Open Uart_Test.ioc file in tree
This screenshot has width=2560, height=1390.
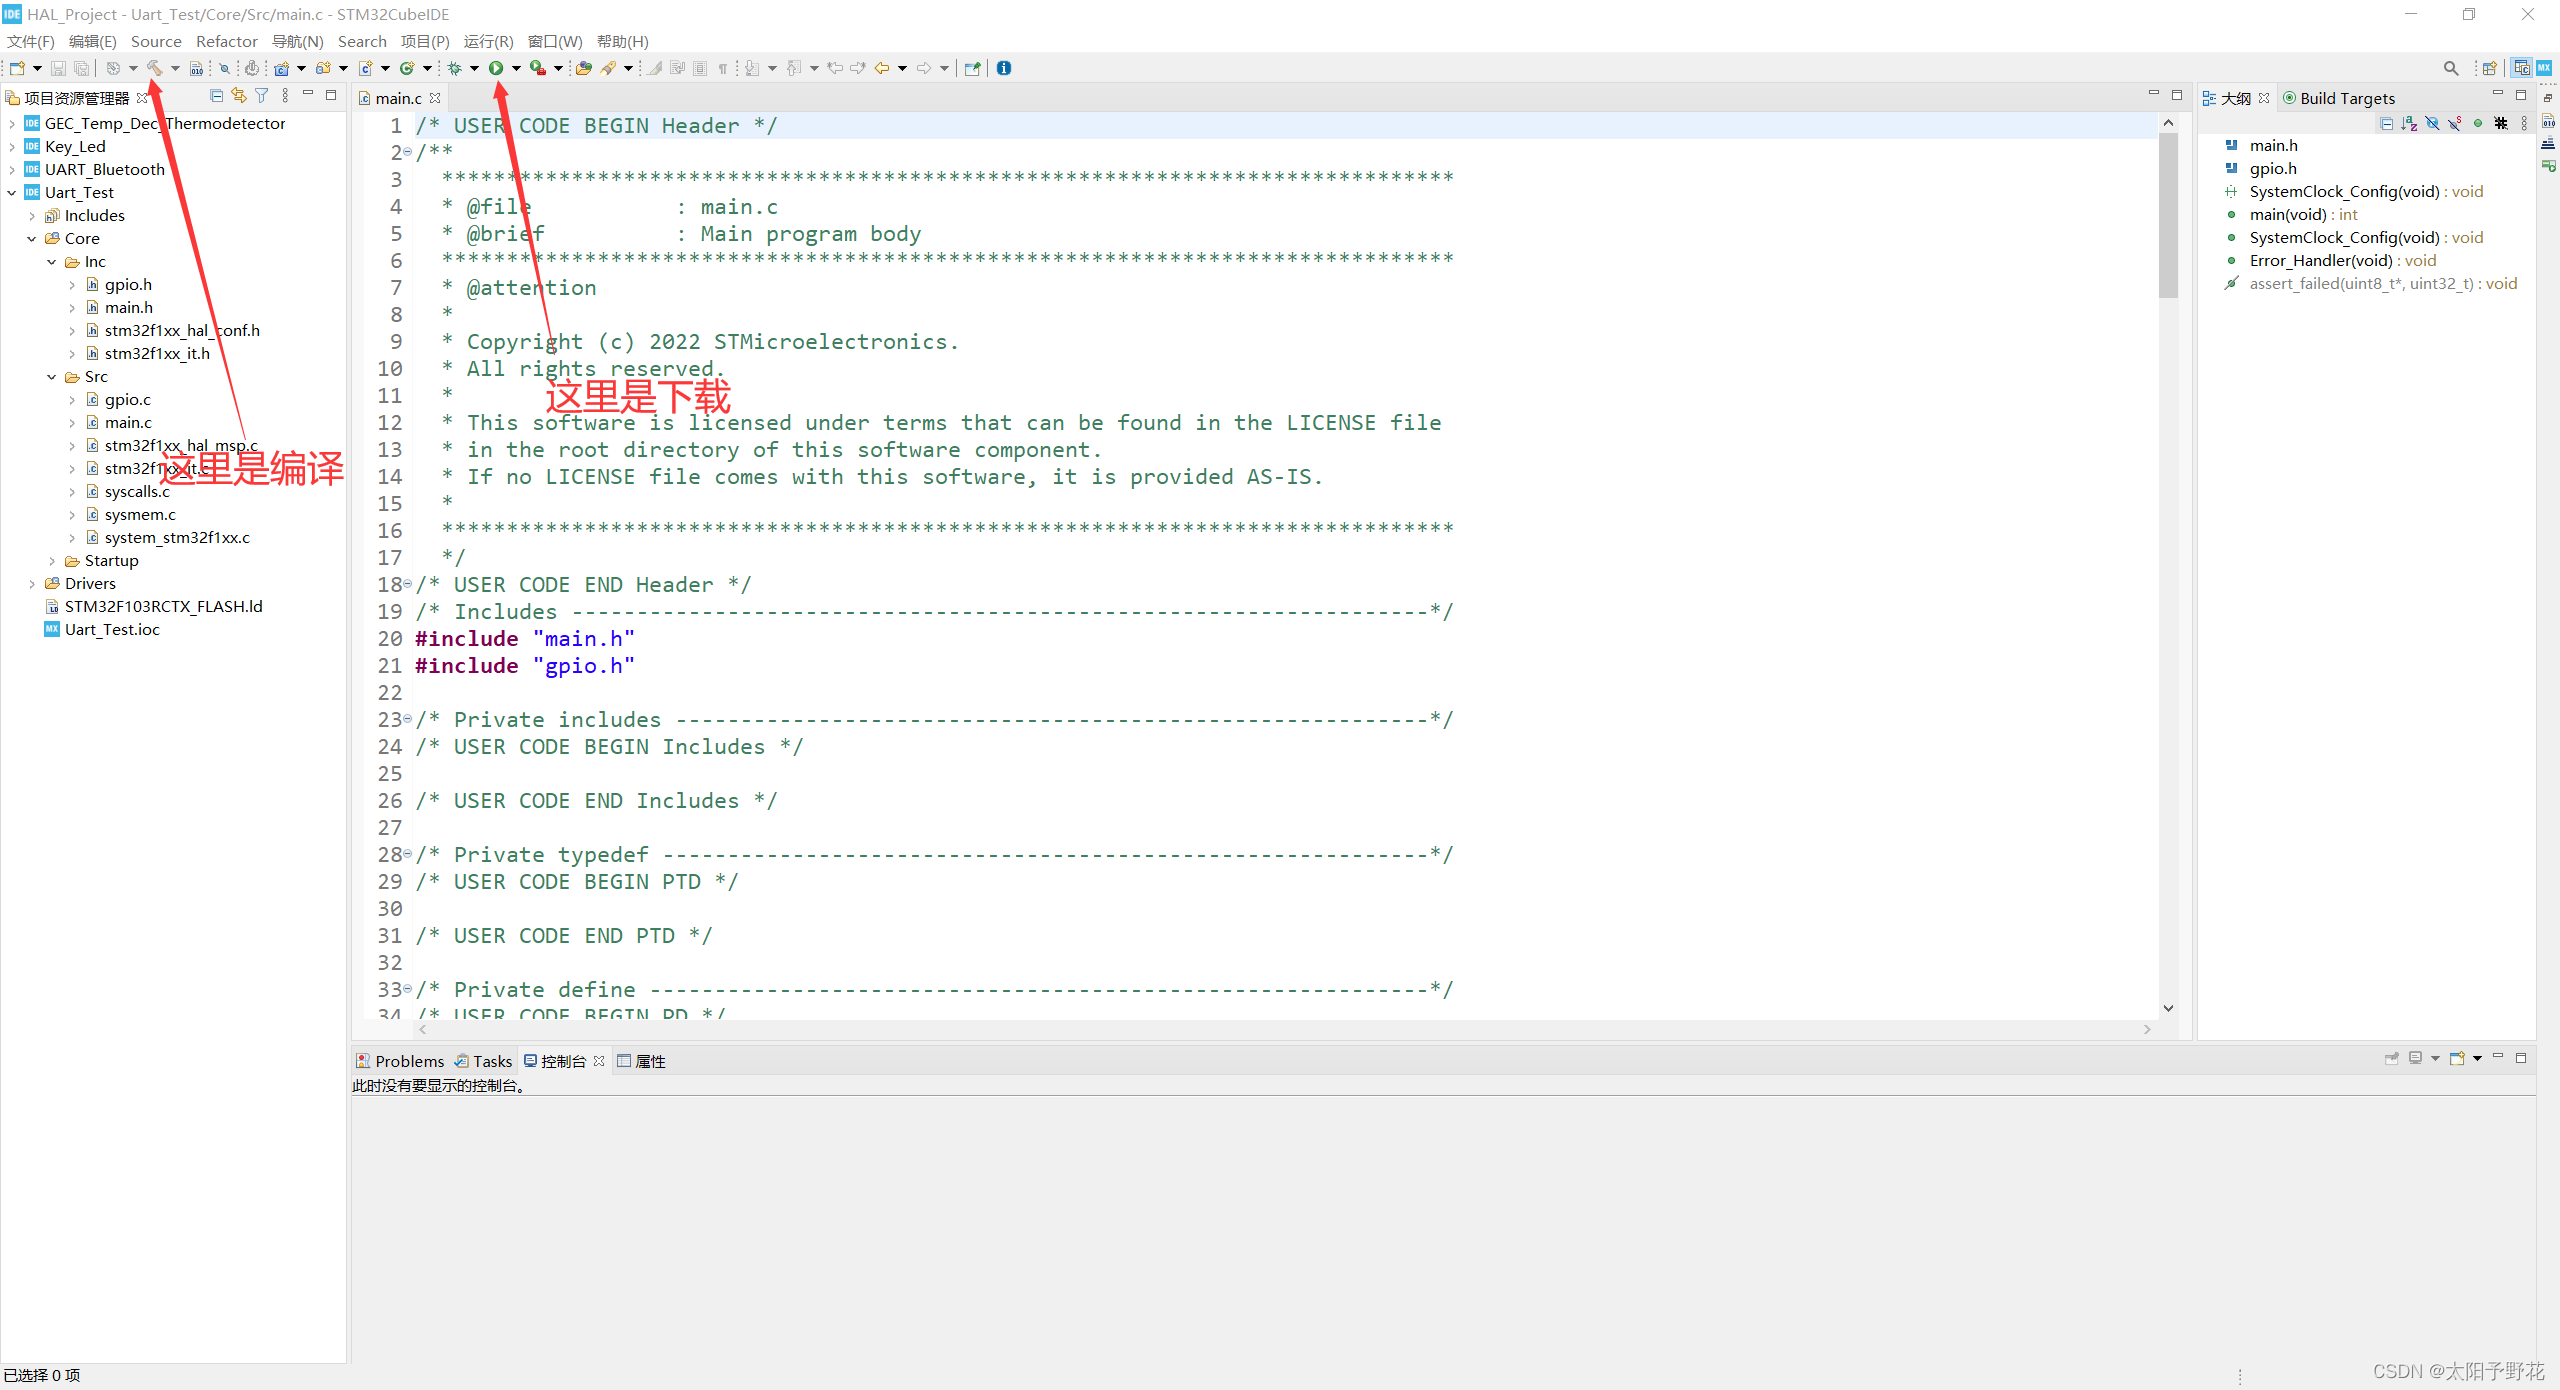(112, 630)
